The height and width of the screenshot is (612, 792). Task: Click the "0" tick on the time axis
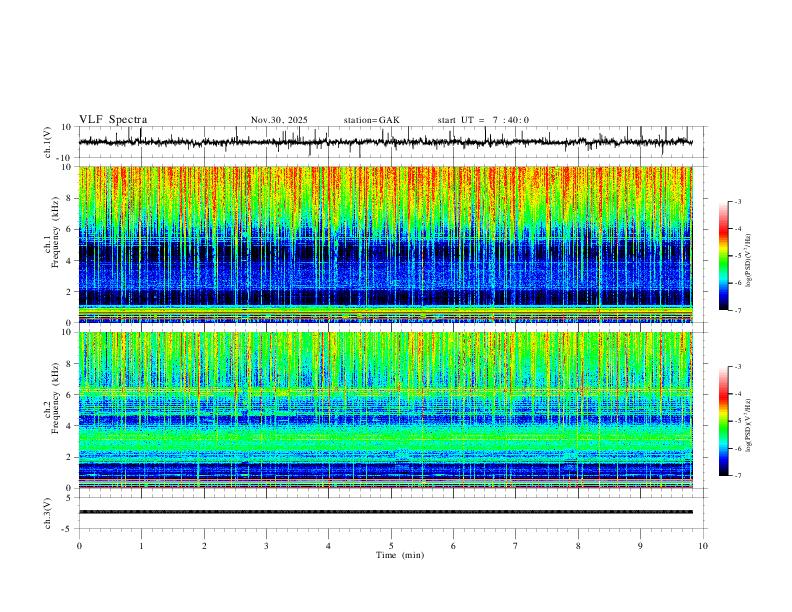coord(79,546)
